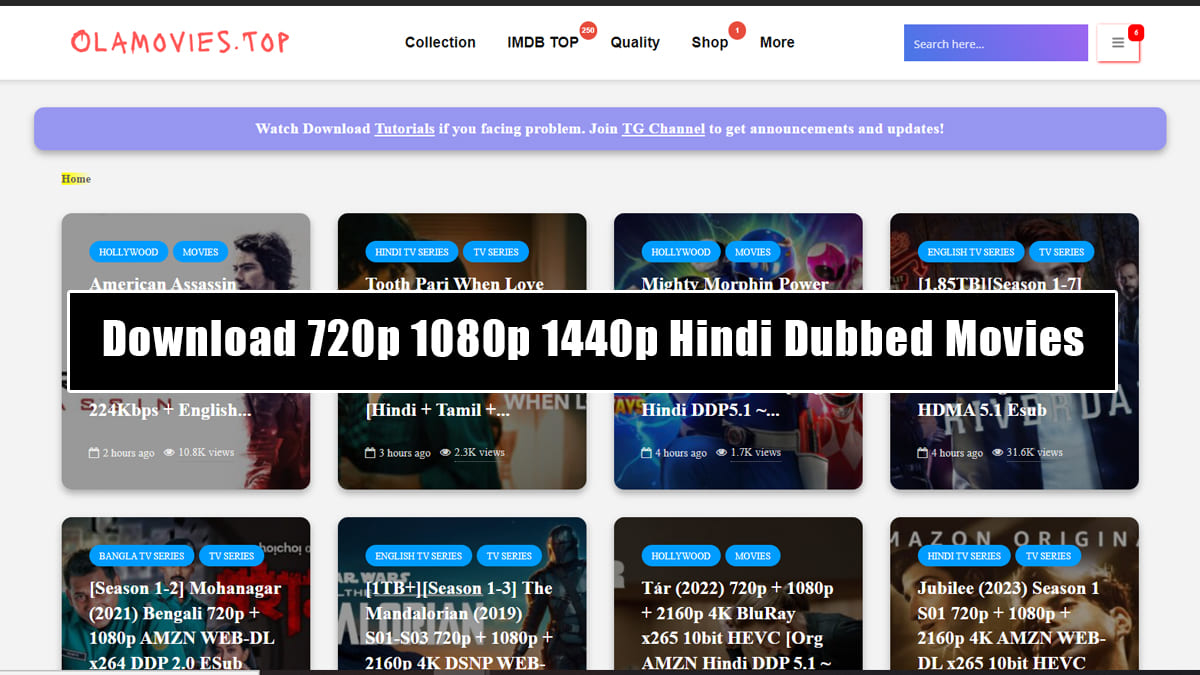
Task: Click the "10.8K views" text
Action: pyautogui.click(x=206, y=453)
